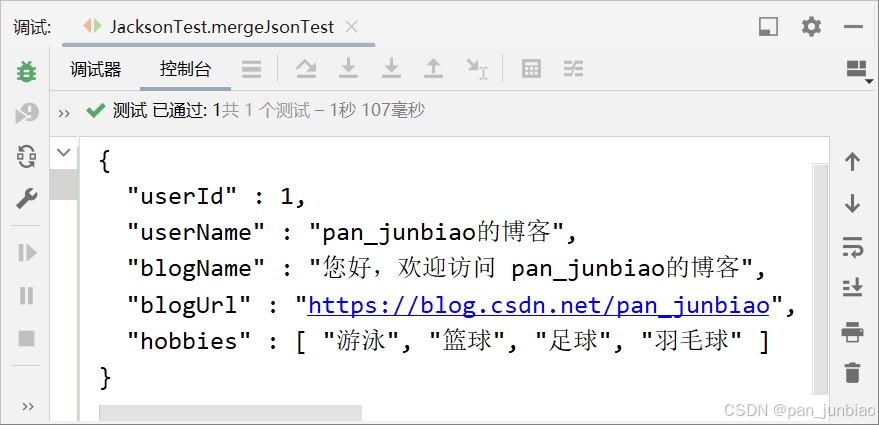Click the "足球" array value
The height and width of the screenshot is (425, 879).
pos(574,341)
